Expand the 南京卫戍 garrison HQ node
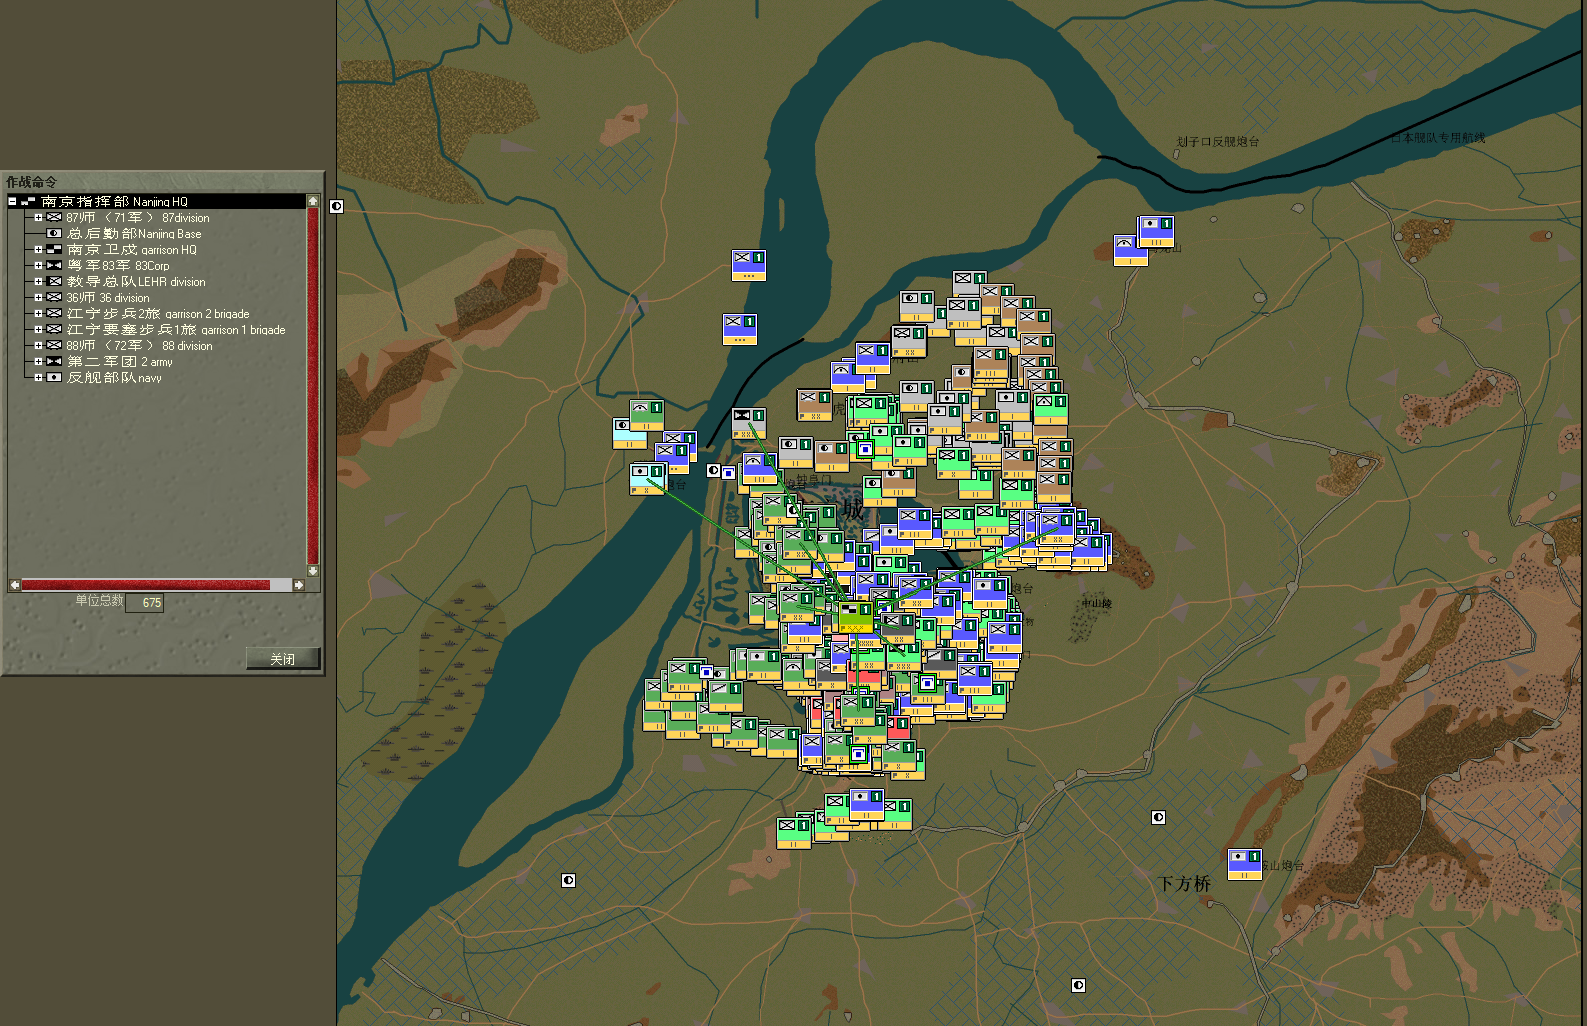Viewport: 1587px width, 1026px height. [38, 250]
